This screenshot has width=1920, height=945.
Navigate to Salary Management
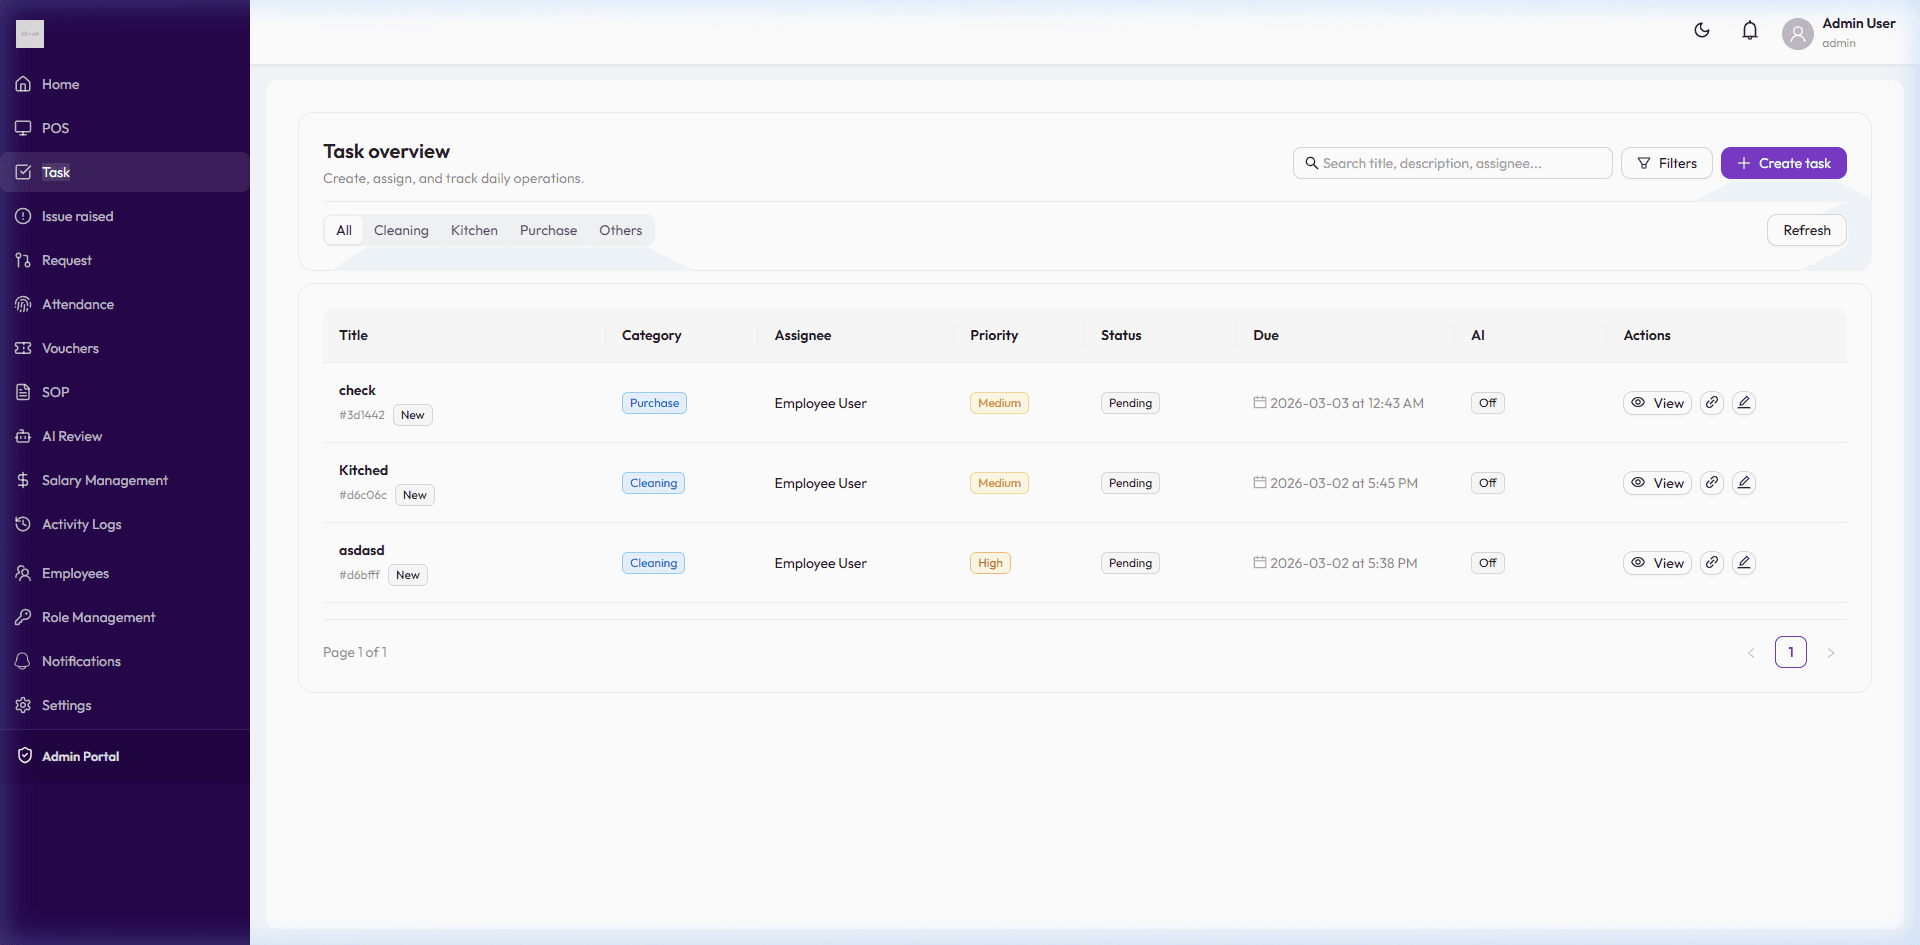coord(104,480)
